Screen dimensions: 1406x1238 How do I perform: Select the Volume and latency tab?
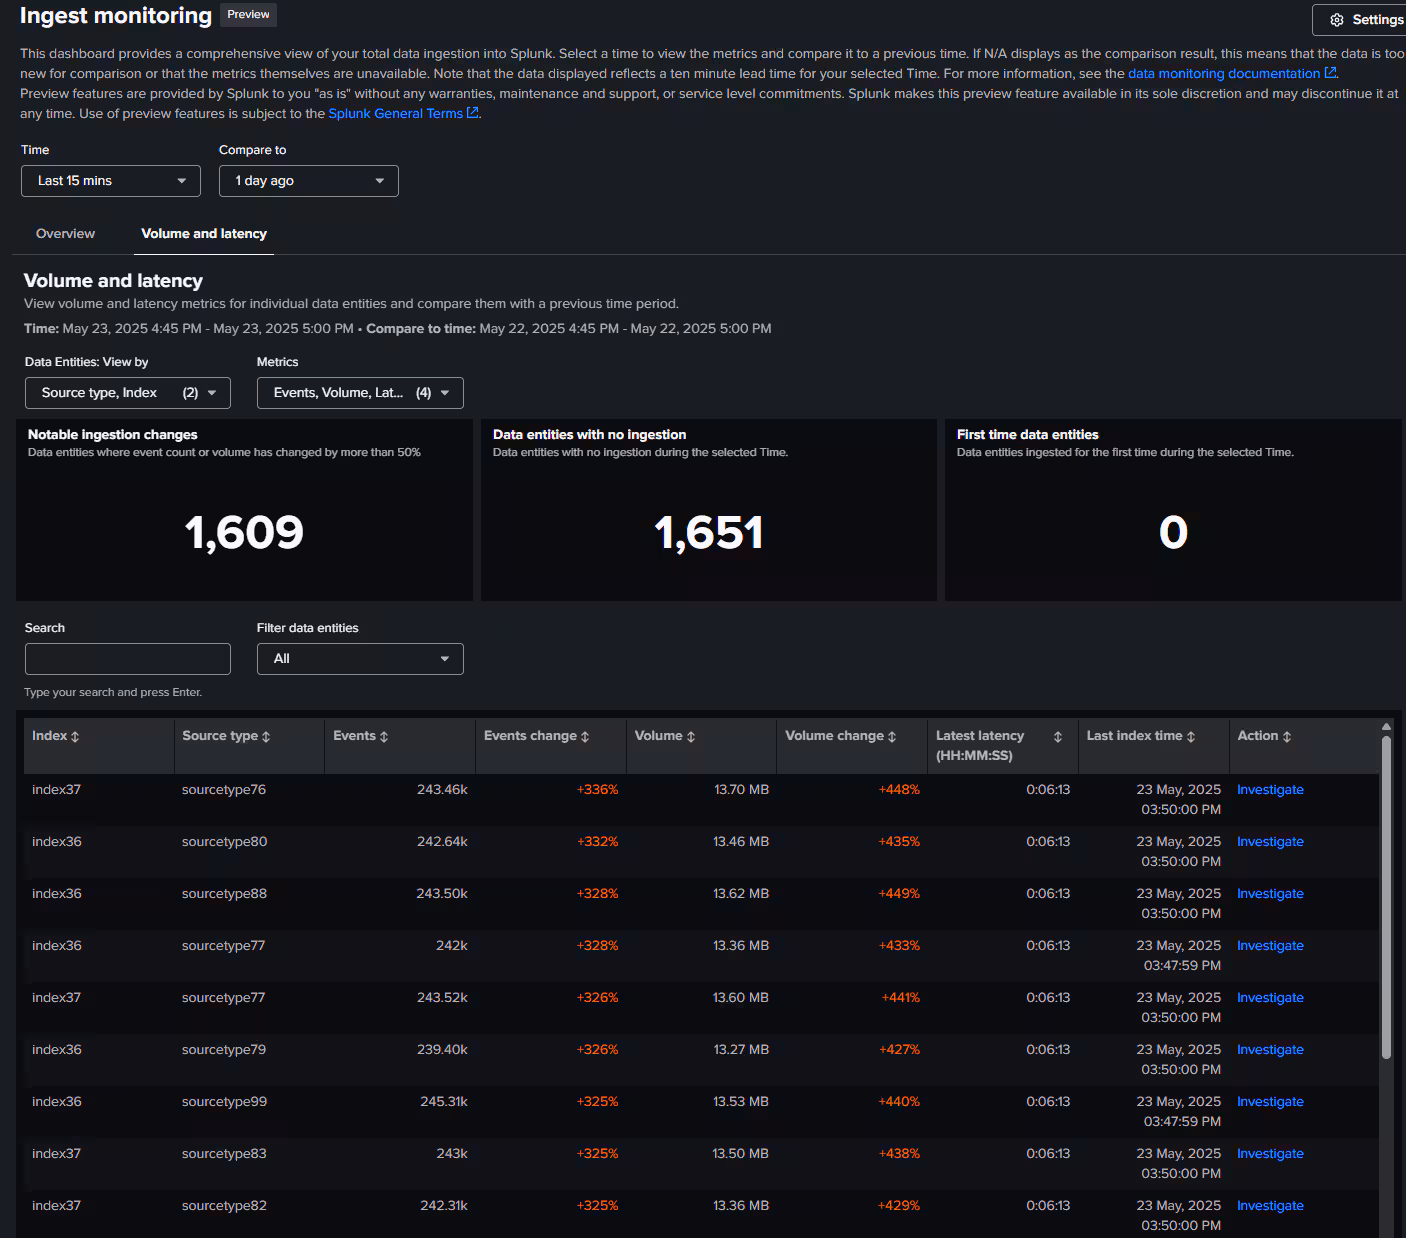point(204,234)
